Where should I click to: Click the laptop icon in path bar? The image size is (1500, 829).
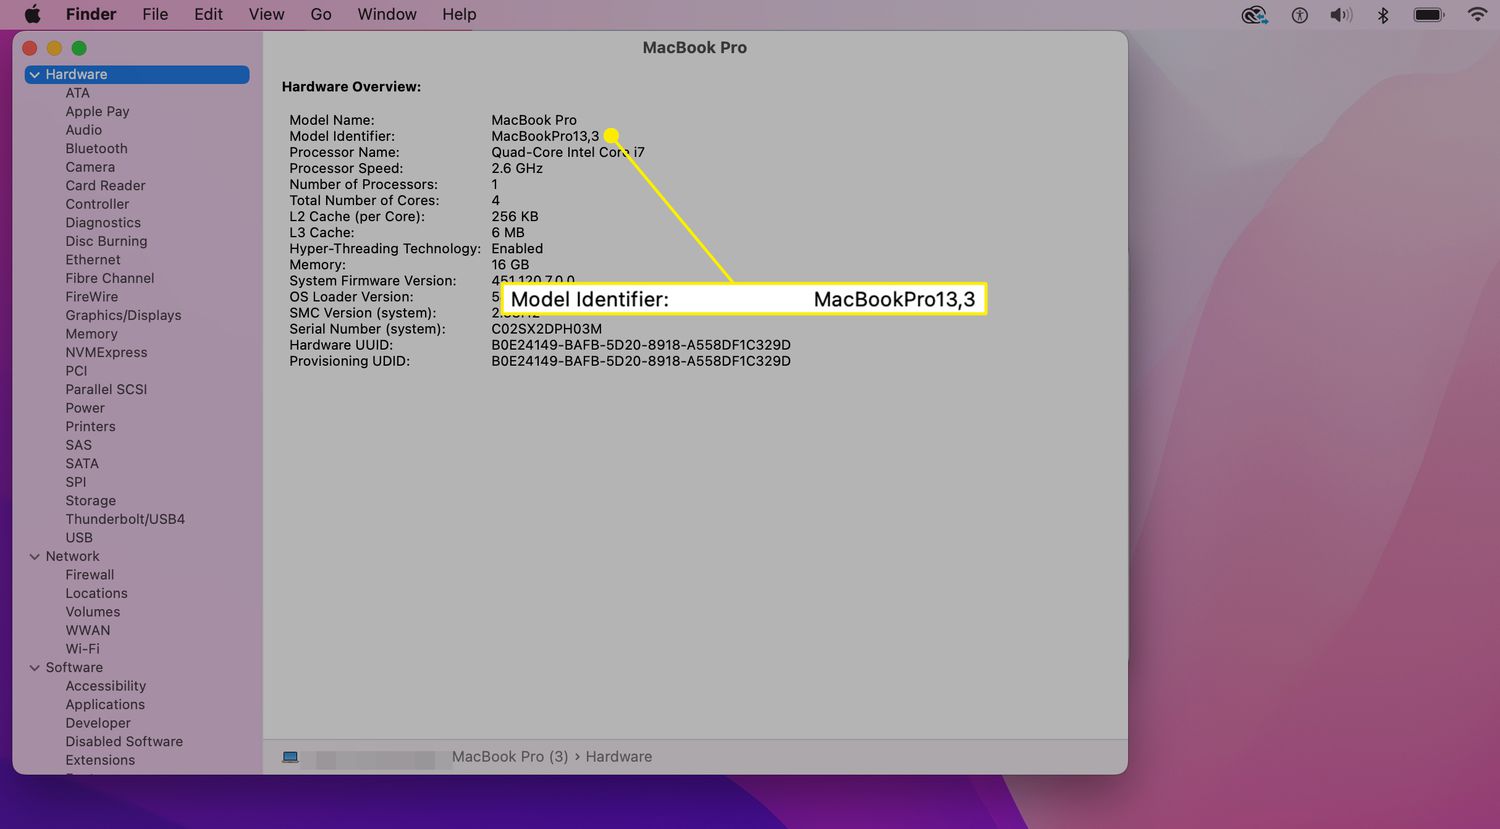tap(290, 757)
